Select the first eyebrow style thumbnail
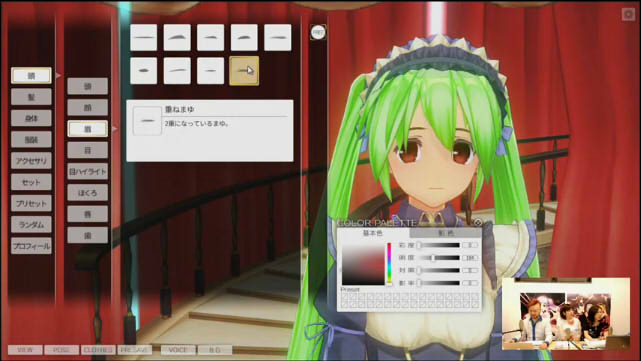 (x=143, y=38)
